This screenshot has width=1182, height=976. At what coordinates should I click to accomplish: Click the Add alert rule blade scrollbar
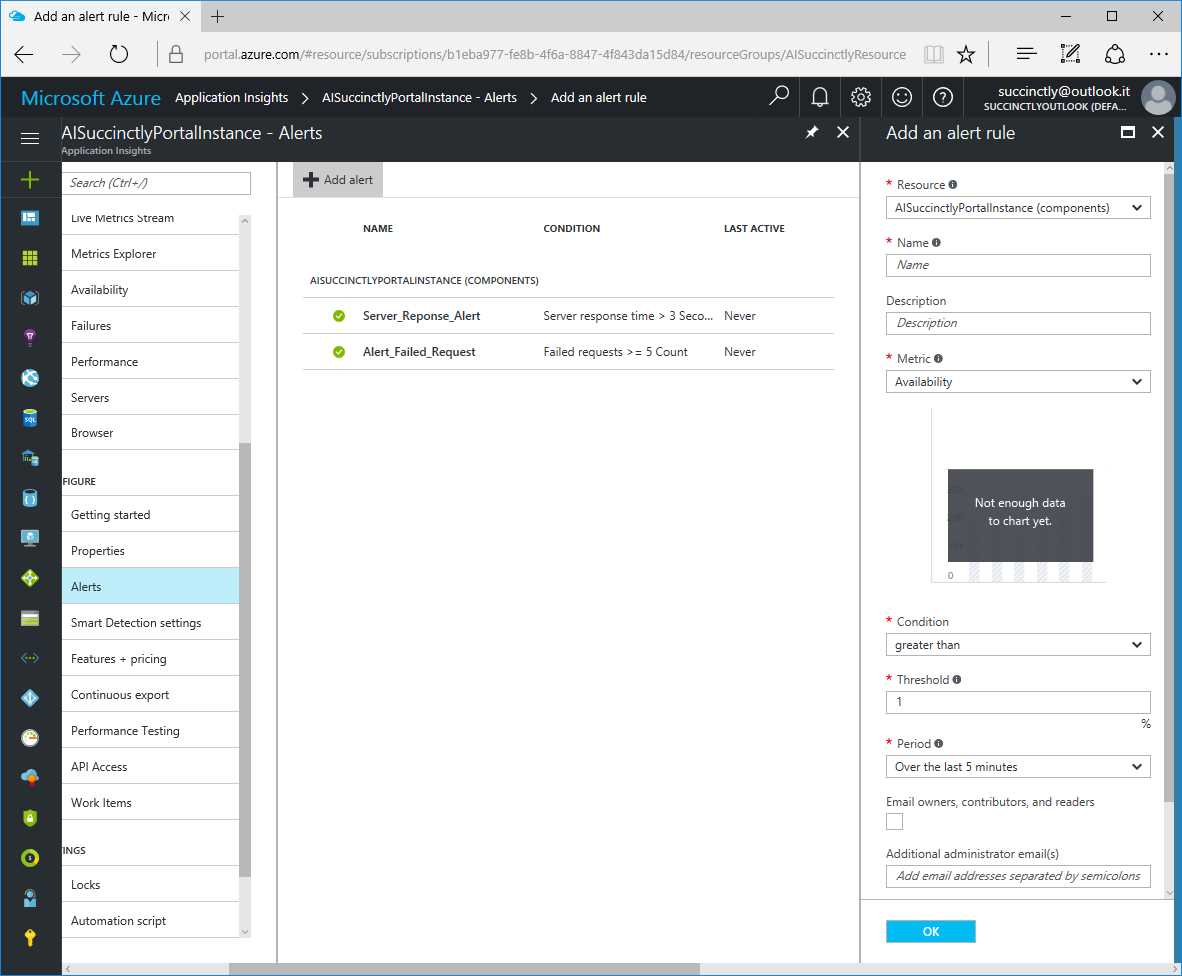1168,486
